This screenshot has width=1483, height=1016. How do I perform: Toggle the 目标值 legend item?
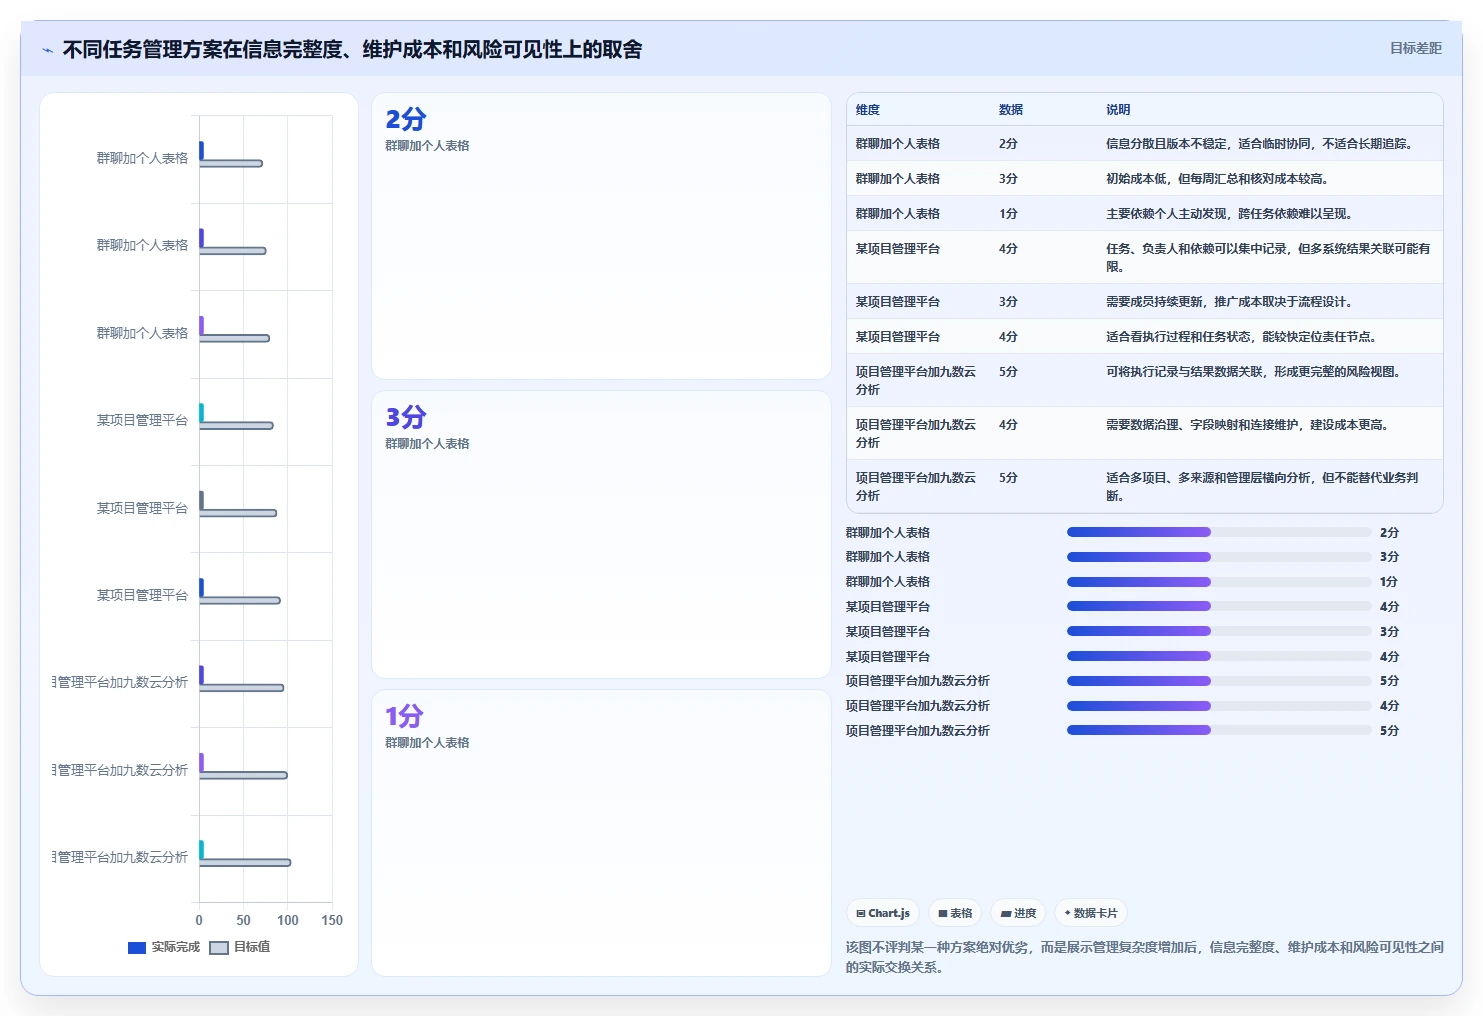[240, 947]
